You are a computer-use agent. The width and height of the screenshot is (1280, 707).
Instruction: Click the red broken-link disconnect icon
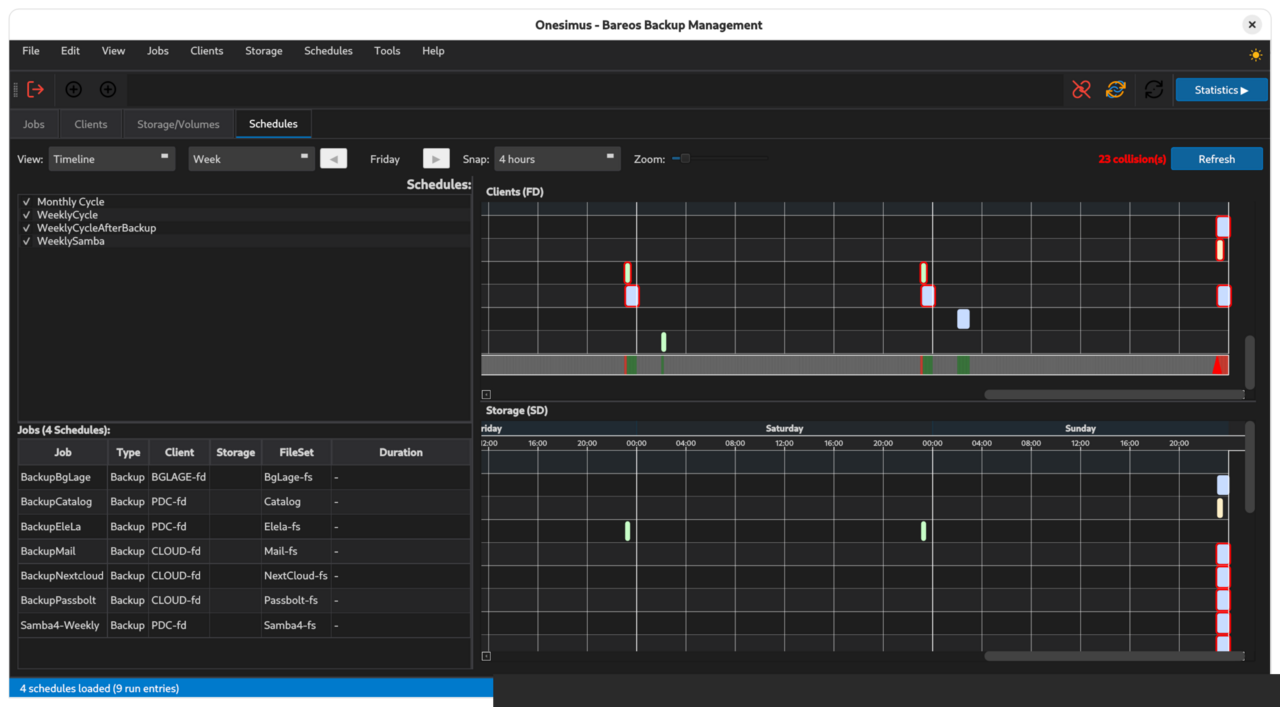click(x=1081, y=90)
